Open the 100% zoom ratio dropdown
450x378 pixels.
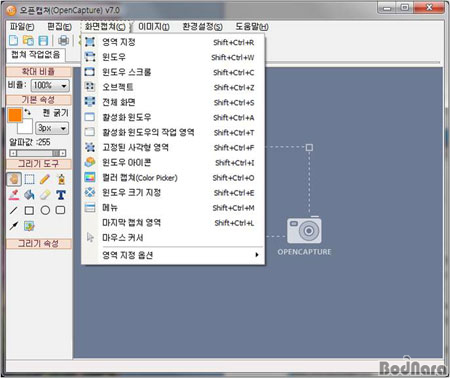coord(50,85)
